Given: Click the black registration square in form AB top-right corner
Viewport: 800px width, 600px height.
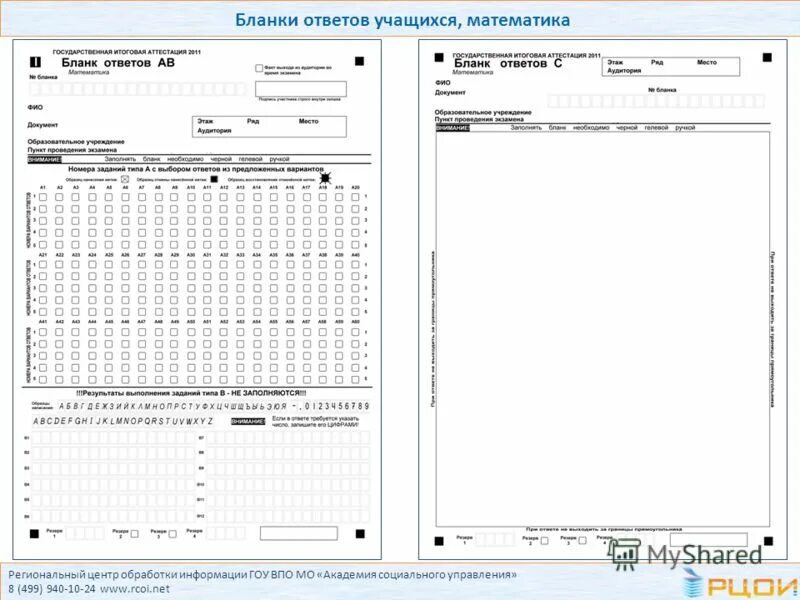Looking at the screenshot, I should click(360, 60).
